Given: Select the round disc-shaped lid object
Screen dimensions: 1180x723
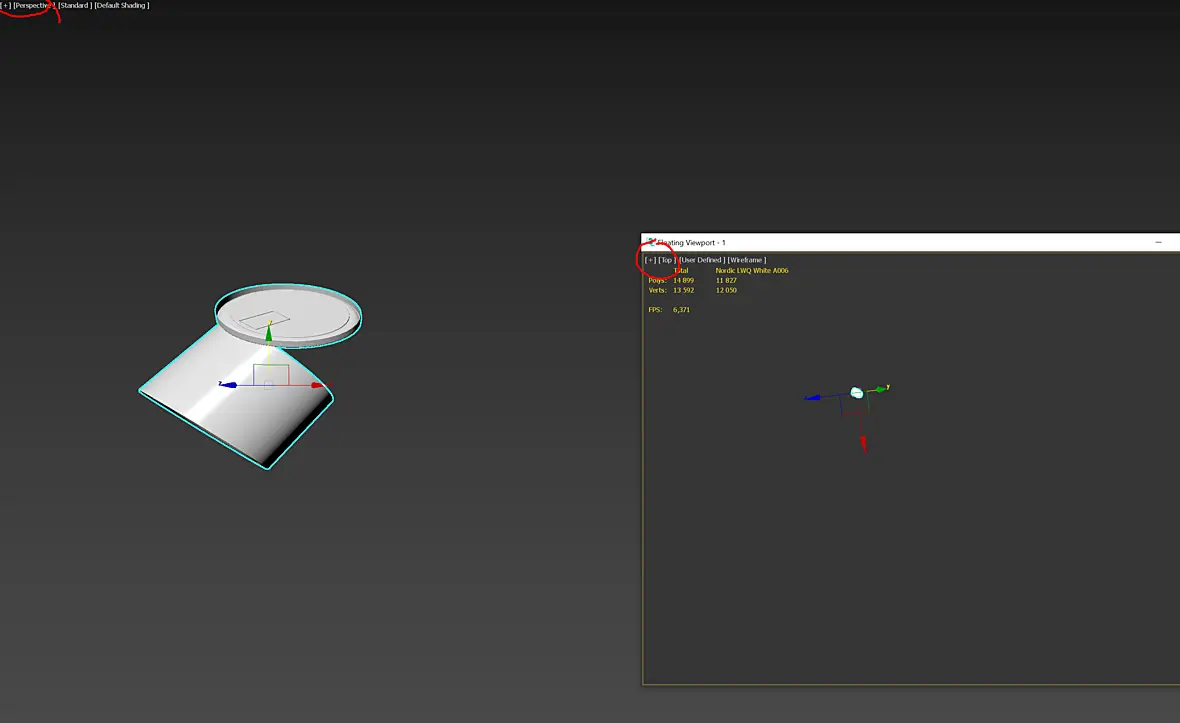Looking at the screenshot, I should click(x=288, y=316).
